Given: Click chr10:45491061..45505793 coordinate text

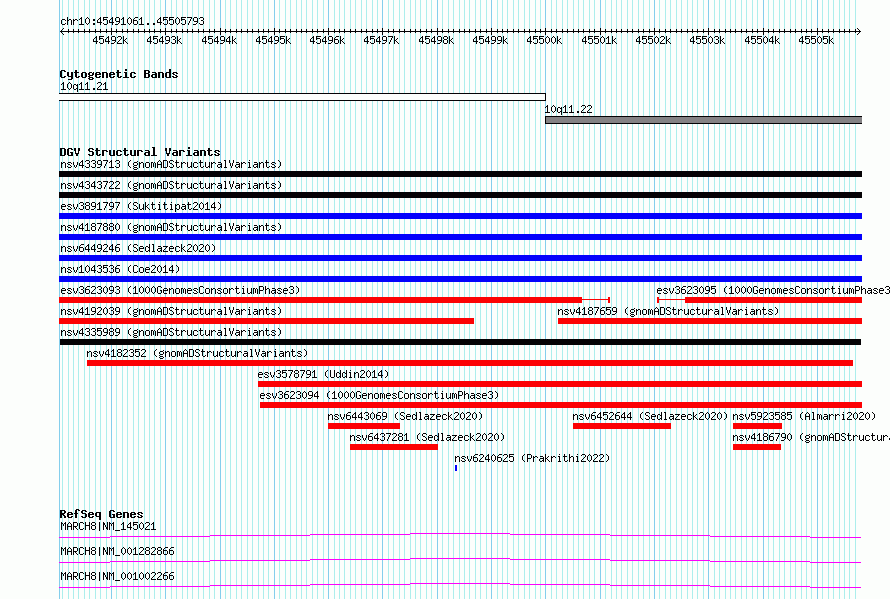Looking at the screenshot, I should [x=132, y=22].
